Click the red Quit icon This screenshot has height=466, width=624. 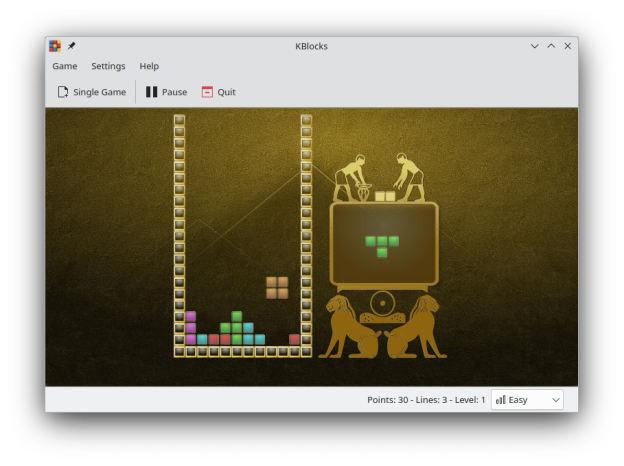[207, 92]
